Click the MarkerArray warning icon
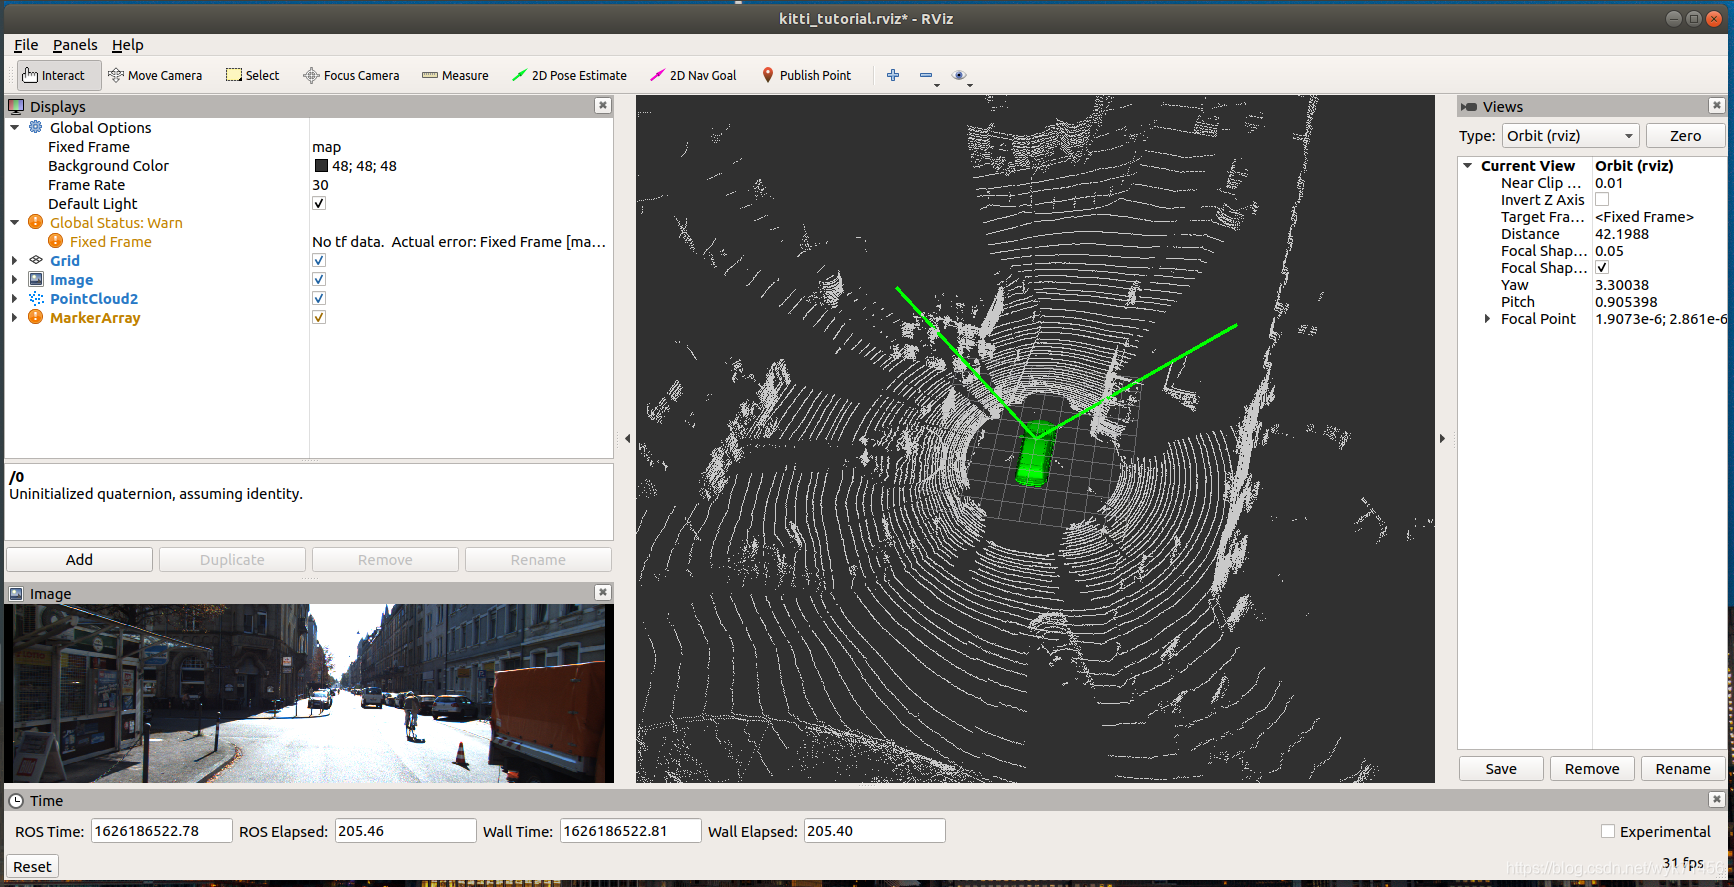 [x=36, y=317]
